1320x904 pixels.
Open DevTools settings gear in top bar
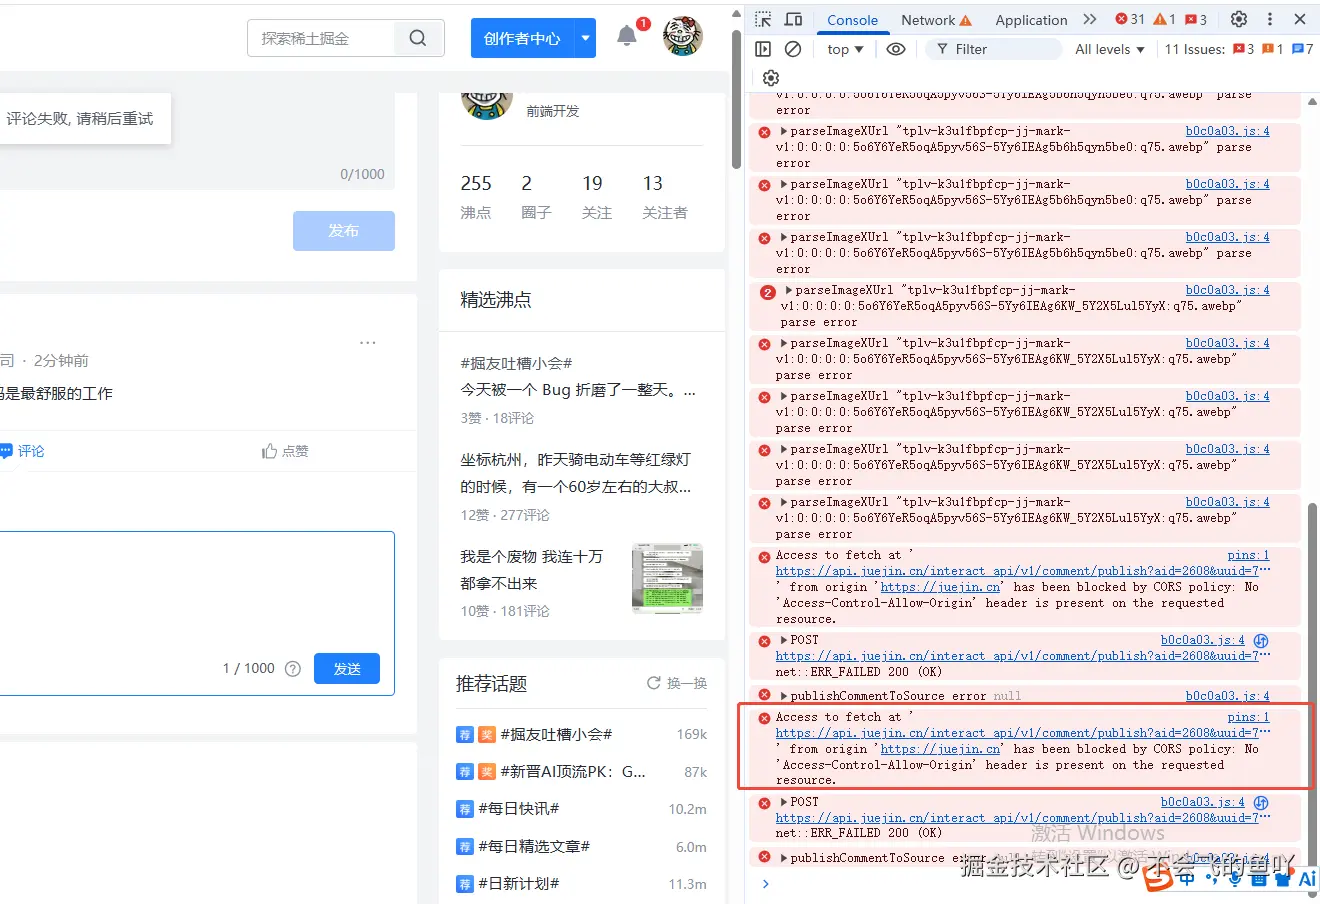[x=1239, y=19]
